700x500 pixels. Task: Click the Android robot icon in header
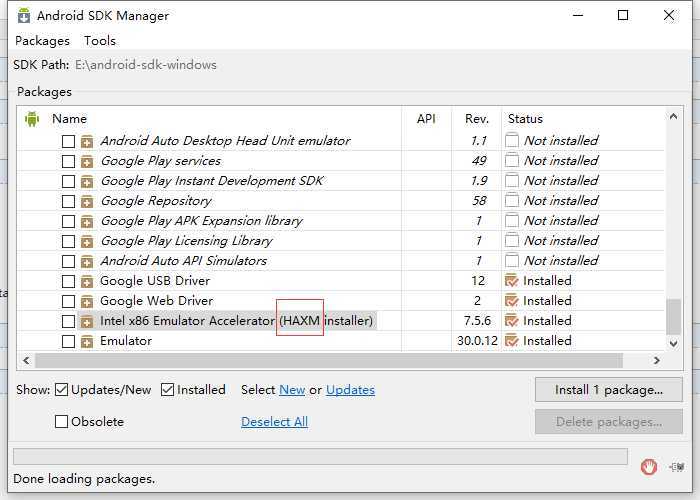coord(32,118)
